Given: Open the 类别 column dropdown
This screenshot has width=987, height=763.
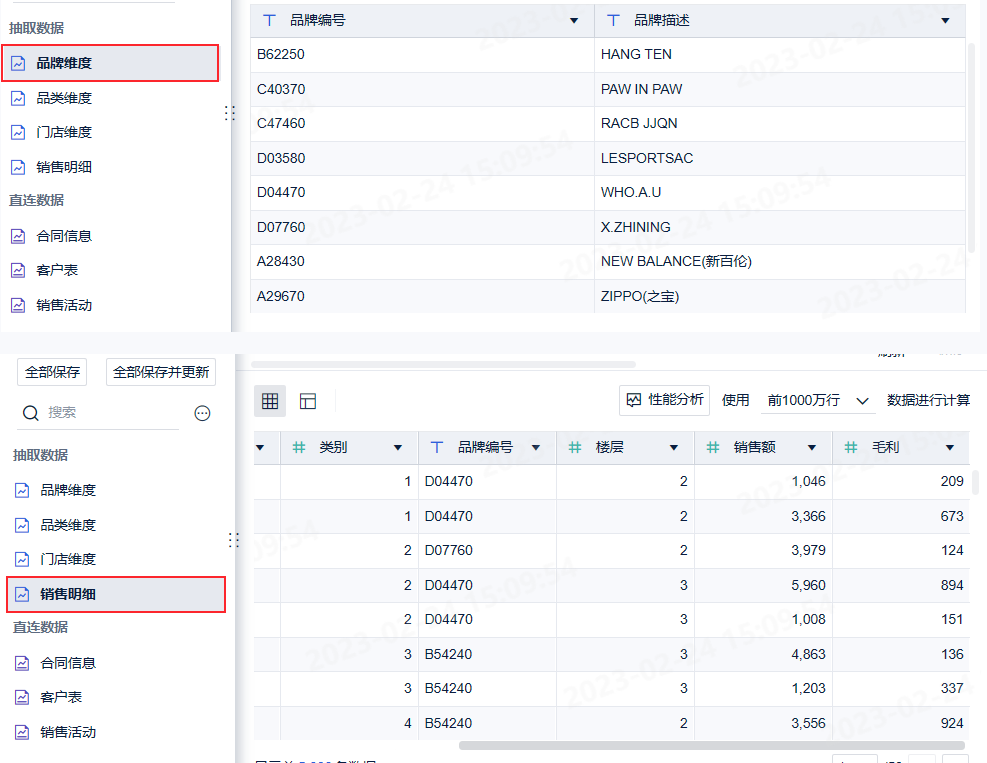Looking at the screenshot, I should pos(398,448).
